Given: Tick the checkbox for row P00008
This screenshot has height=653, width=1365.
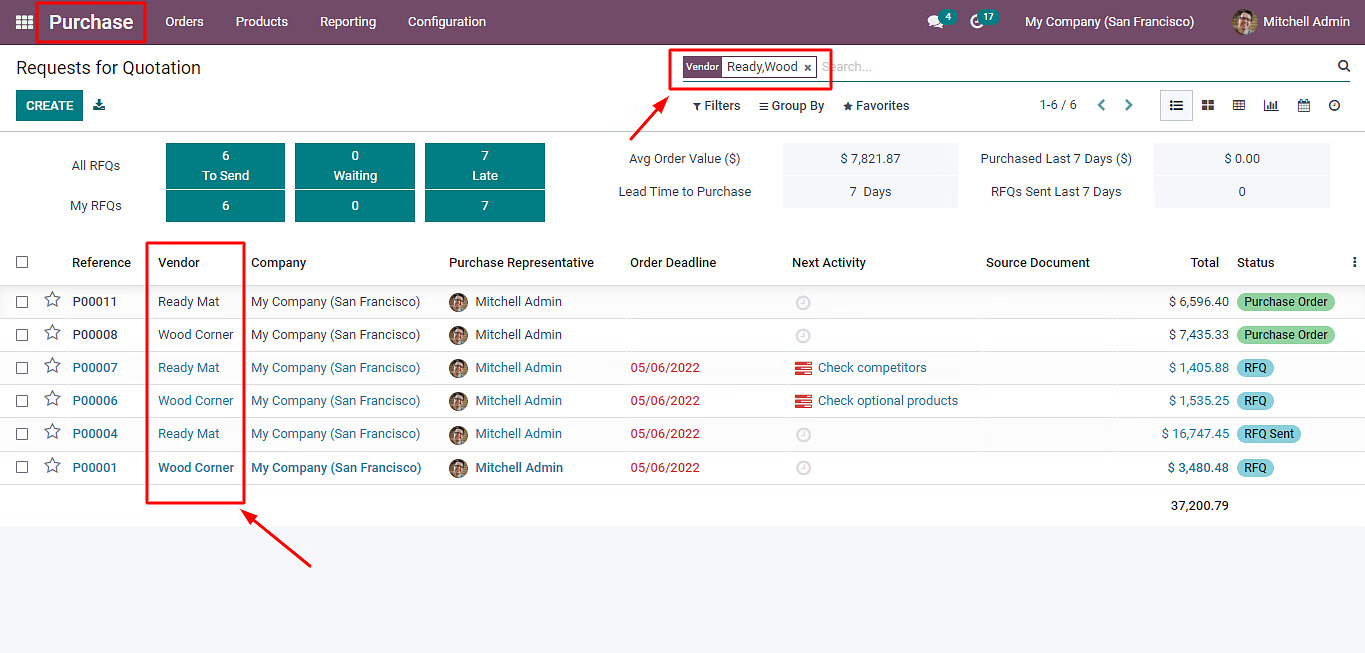Looking at the screenshot, I should [x=22, y=335].
